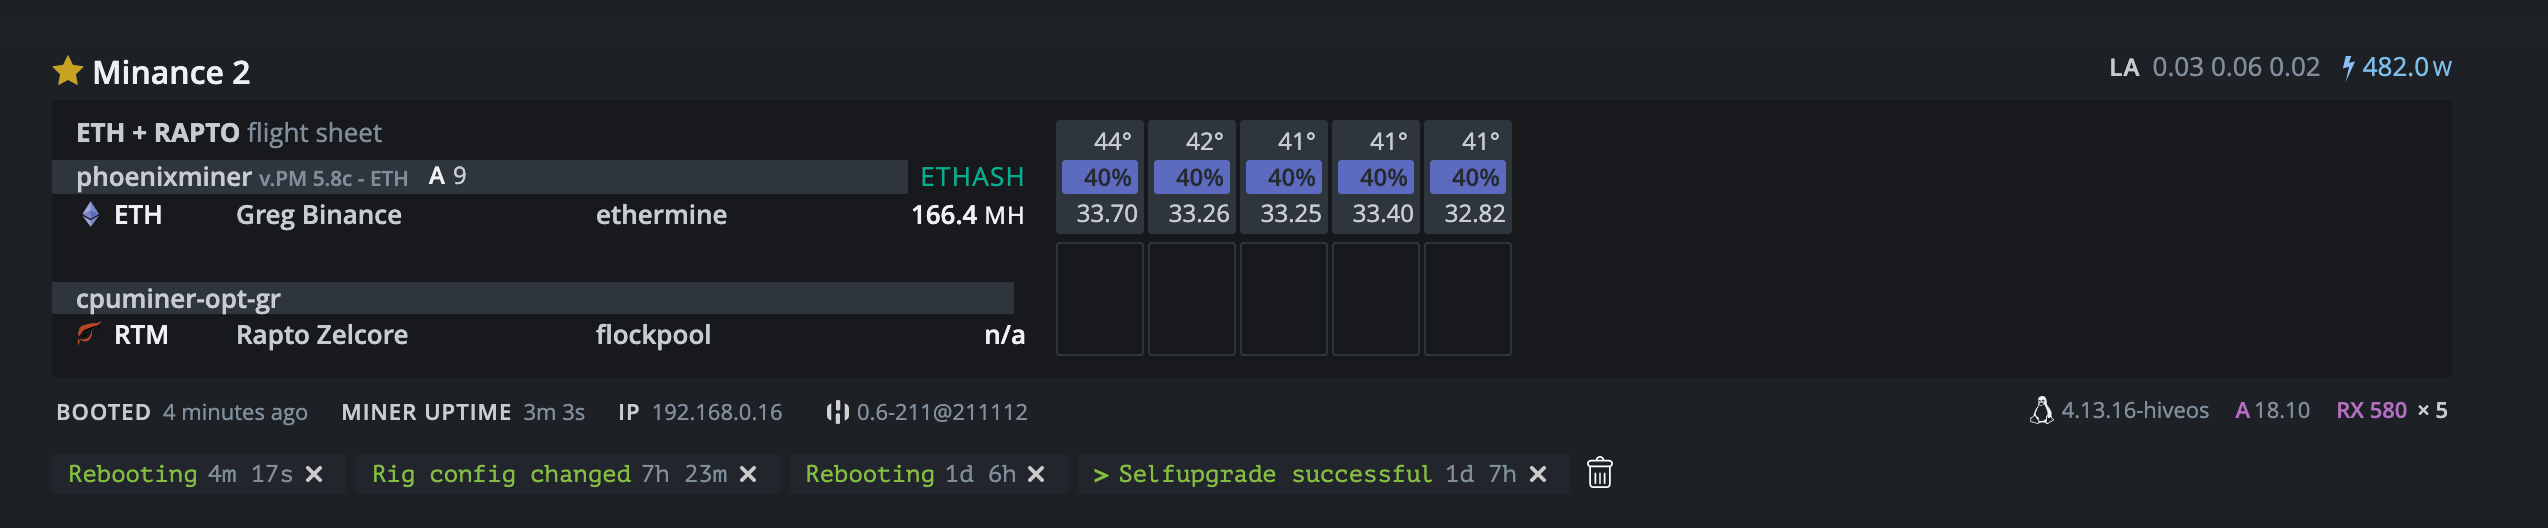2548x528 pixels.
Task: Click the Hive version icon near 0.6-211
Action: coord(837,412)
